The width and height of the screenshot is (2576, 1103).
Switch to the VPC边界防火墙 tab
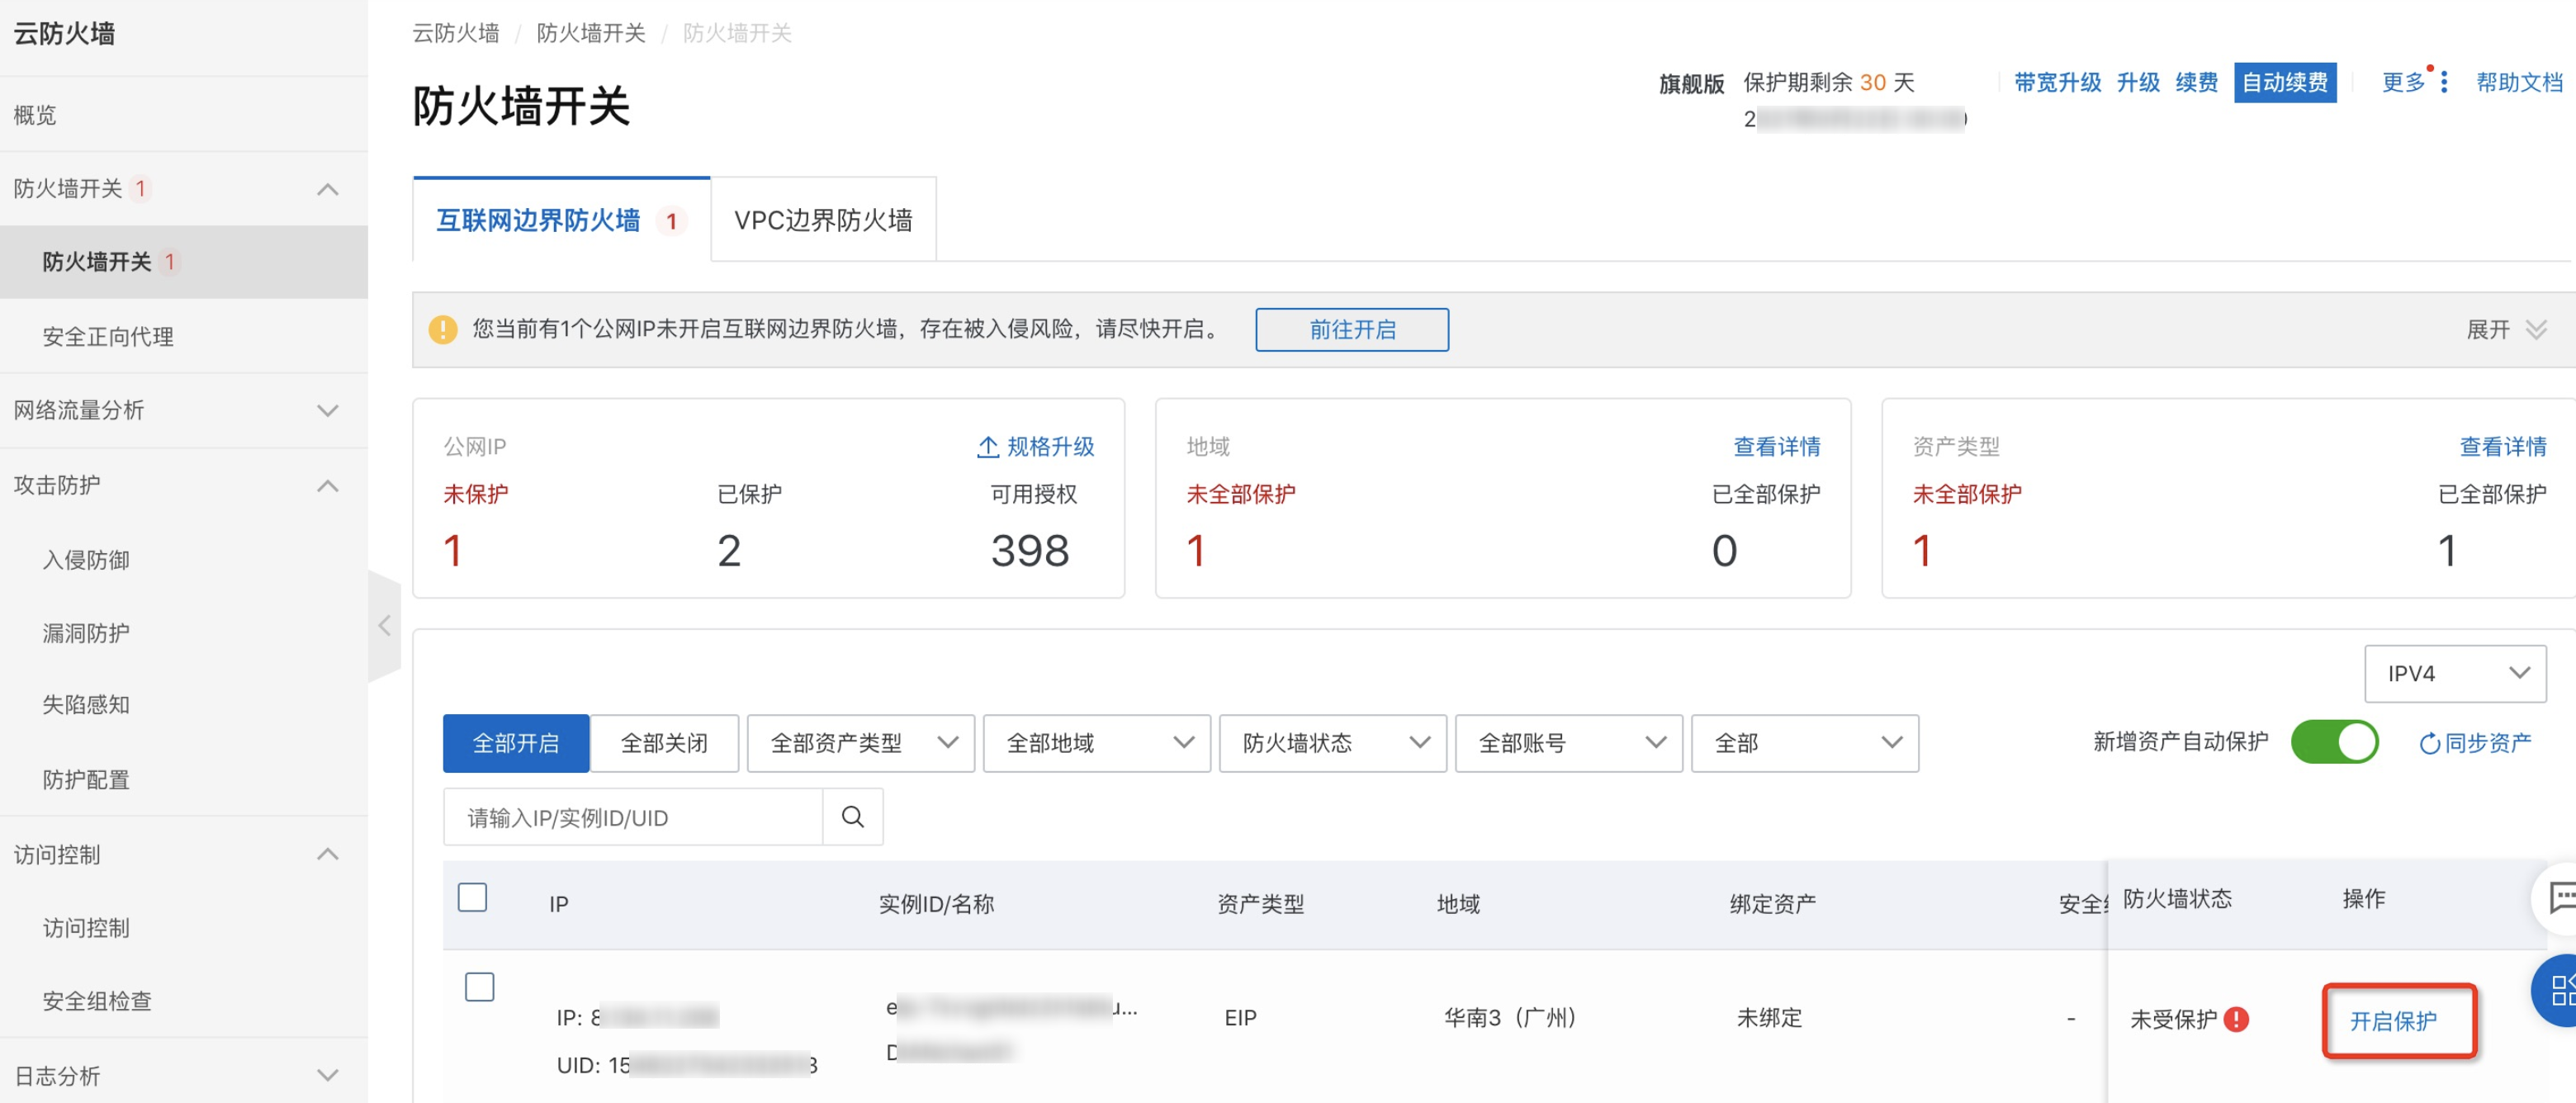pyautogui.click(x=823, y=220)
